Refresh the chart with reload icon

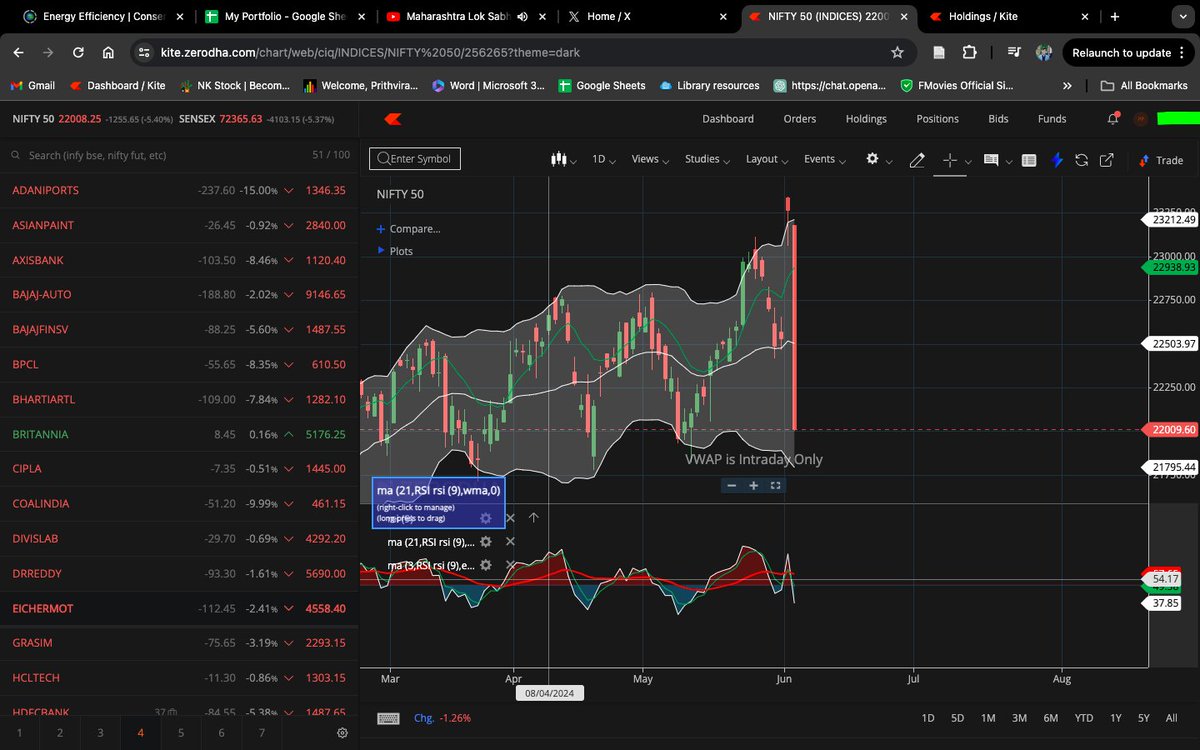click(x=1081, y=160)
